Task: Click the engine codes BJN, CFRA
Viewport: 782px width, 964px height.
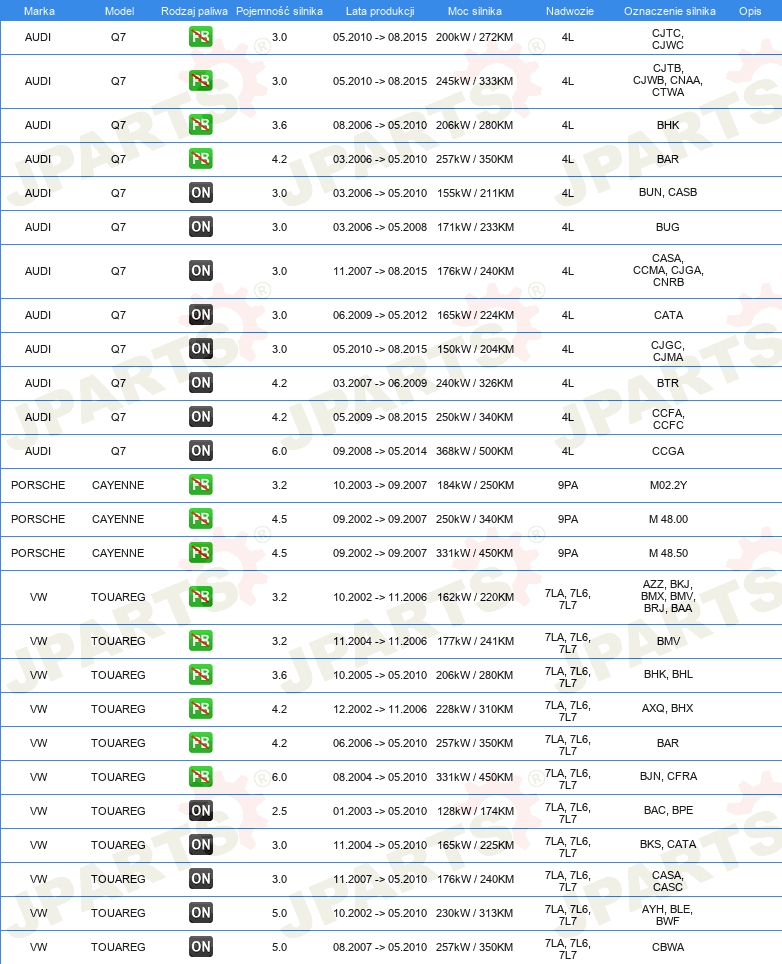Action: pos(668,776)
